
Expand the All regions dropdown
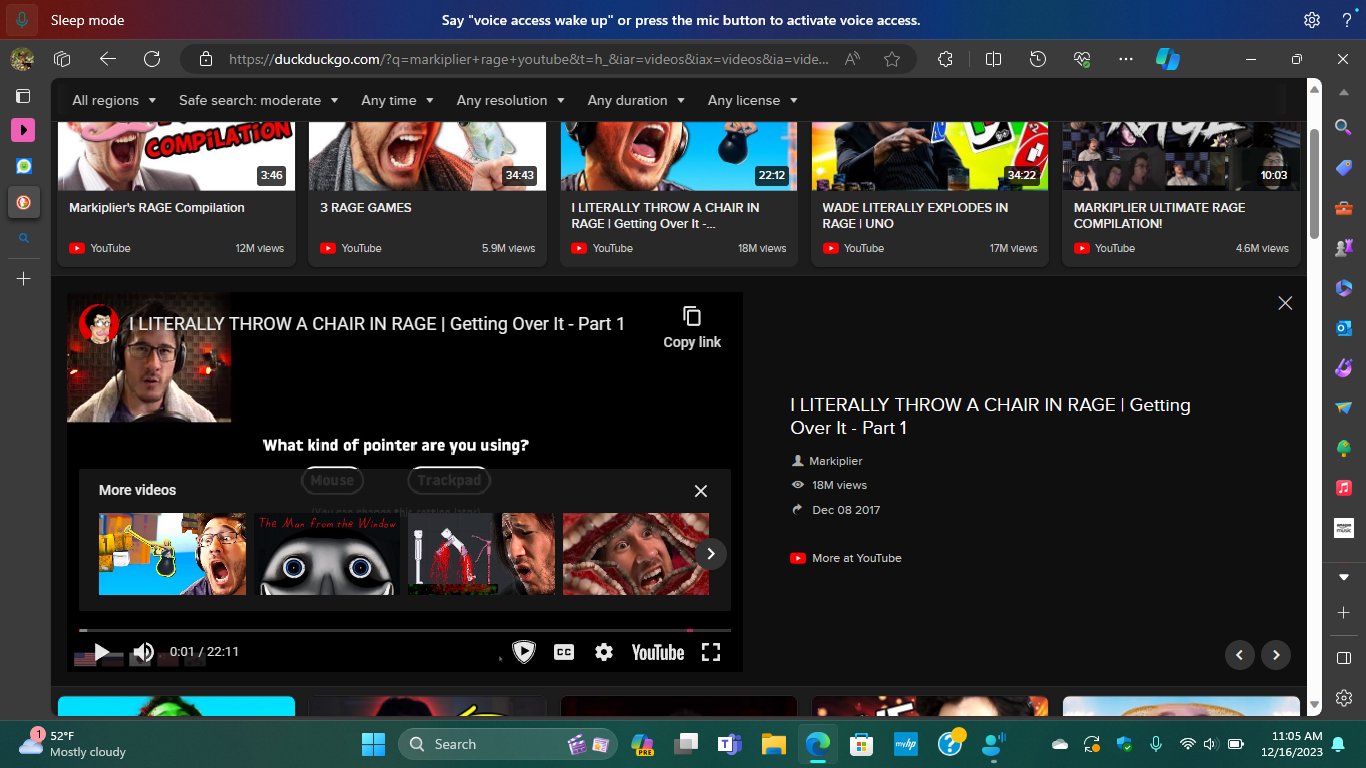pos(114,100)
